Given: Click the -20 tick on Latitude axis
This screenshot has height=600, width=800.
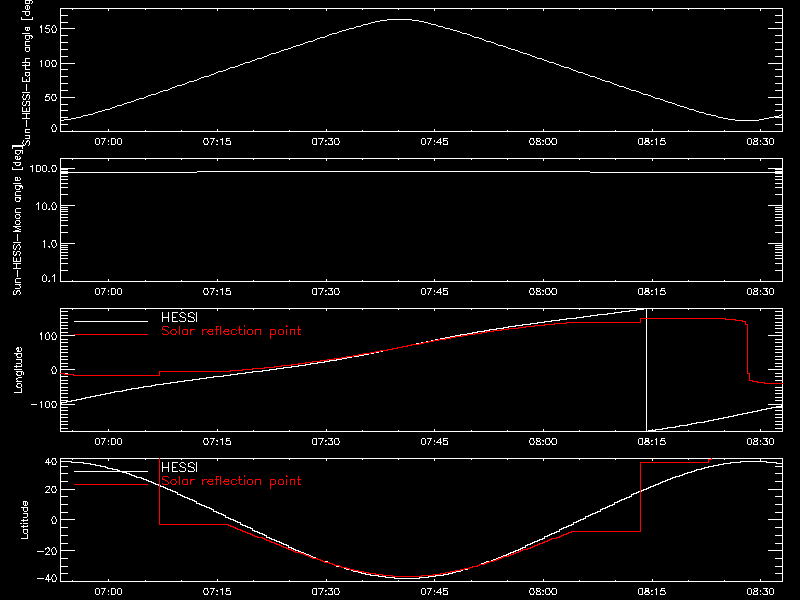Looking at the screenshot, I should click(x=47, y=551).
